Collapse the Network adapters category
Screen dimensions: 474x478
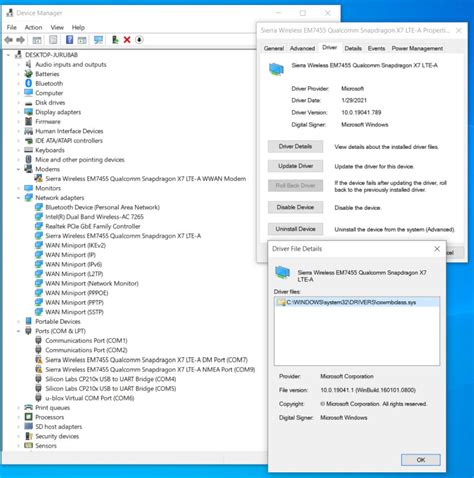click(x=19, y=198)
